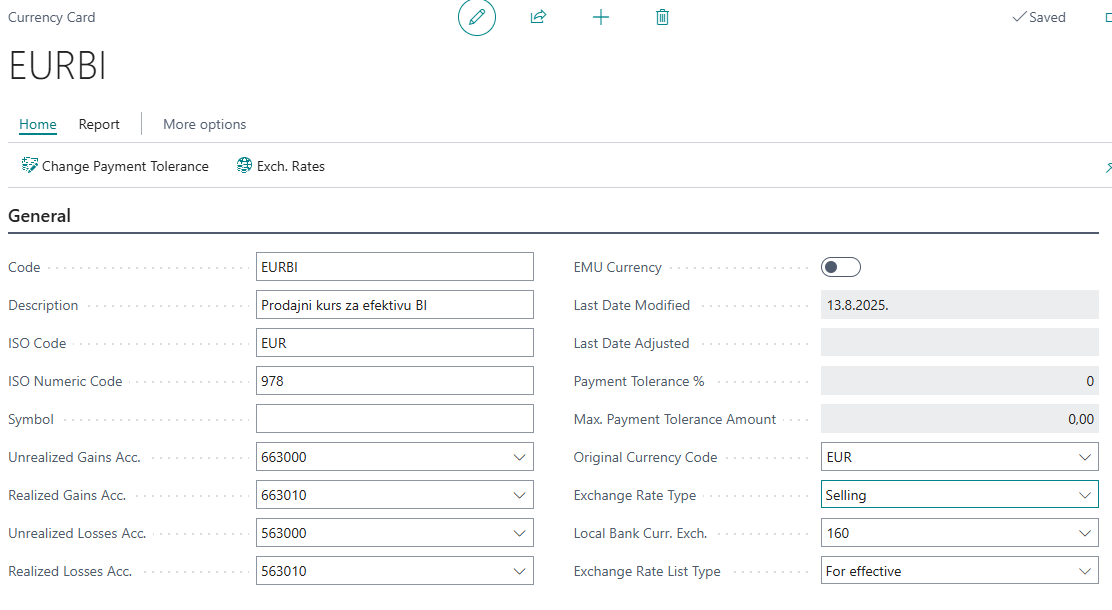Click the pencil edit icon

pyautogui.click(x=477, y=17)
